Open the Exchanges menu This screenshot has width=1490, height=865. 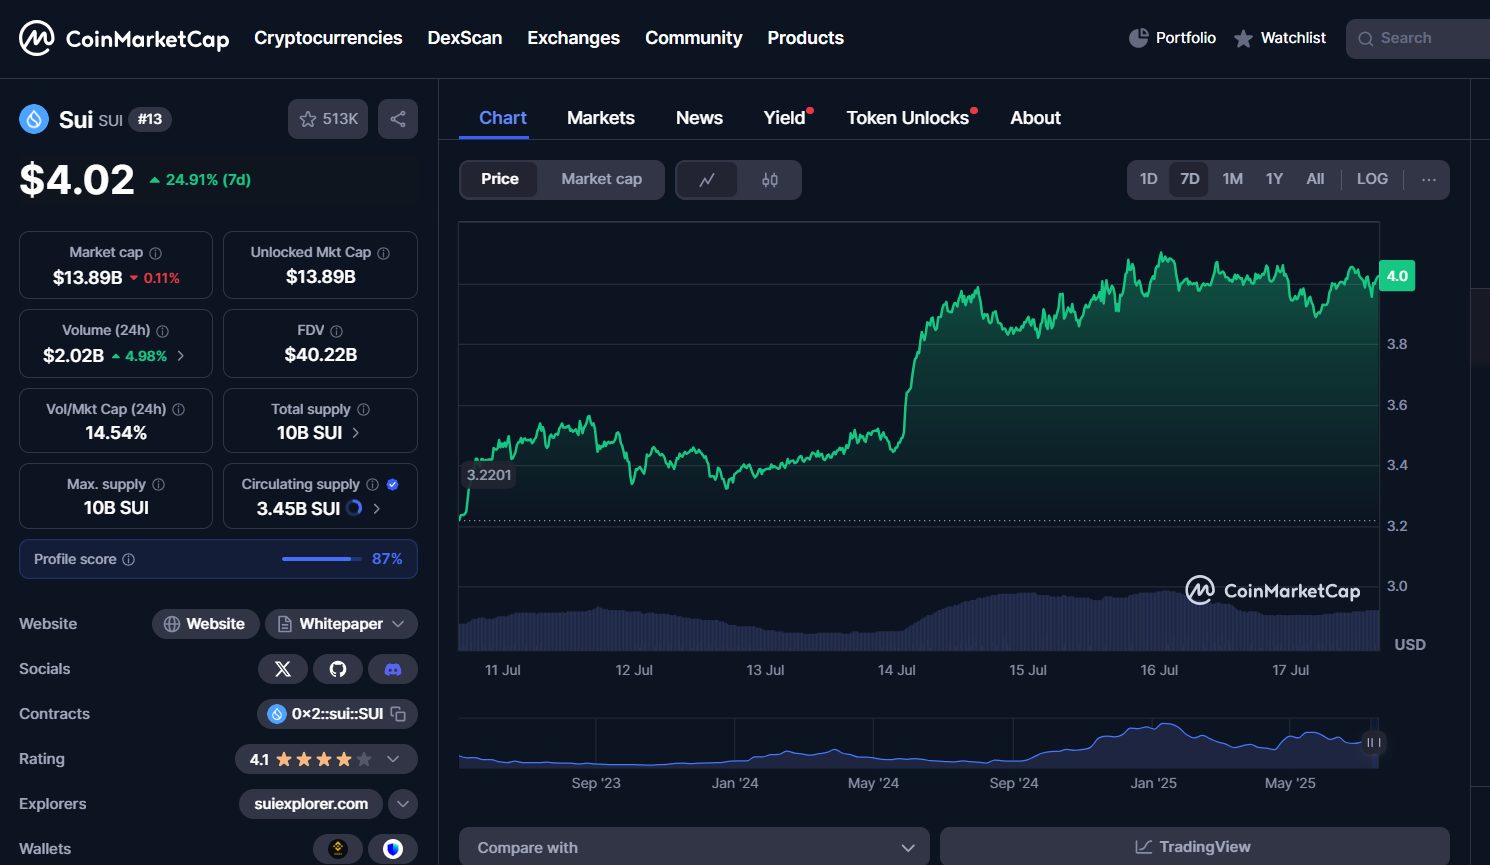[x=574, y=38]
